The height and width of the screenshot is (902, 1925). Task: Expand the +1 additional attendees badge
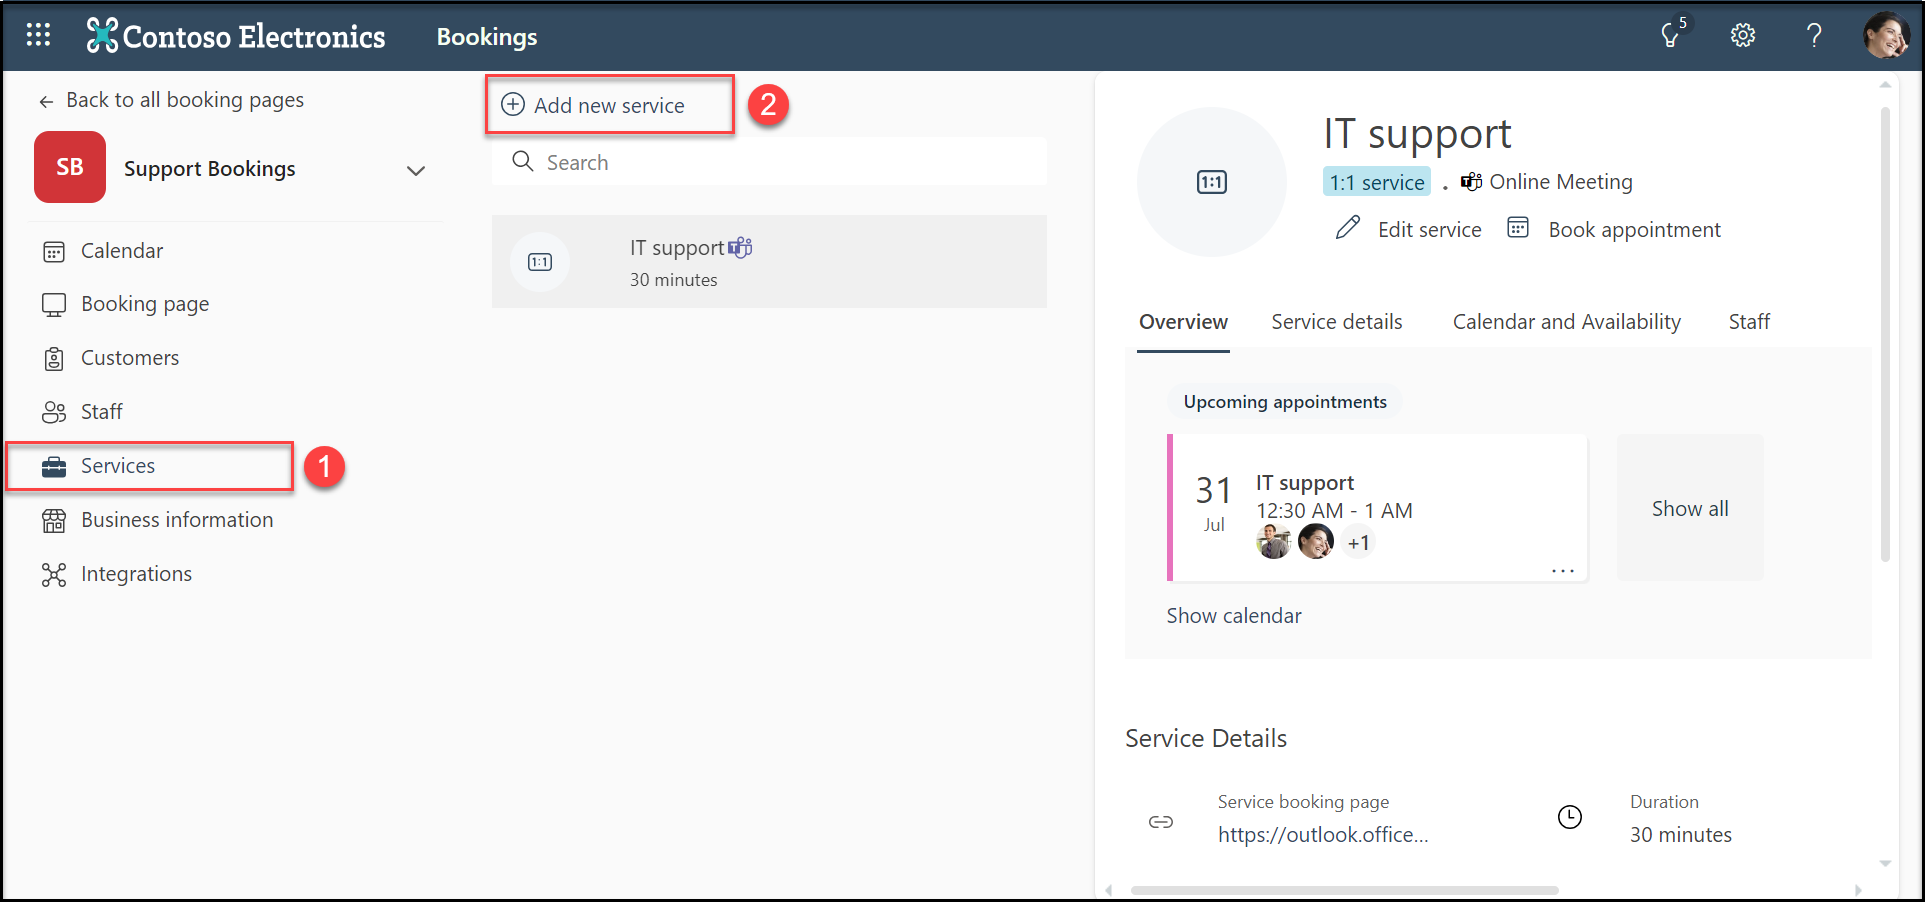tap(1358, 543)
